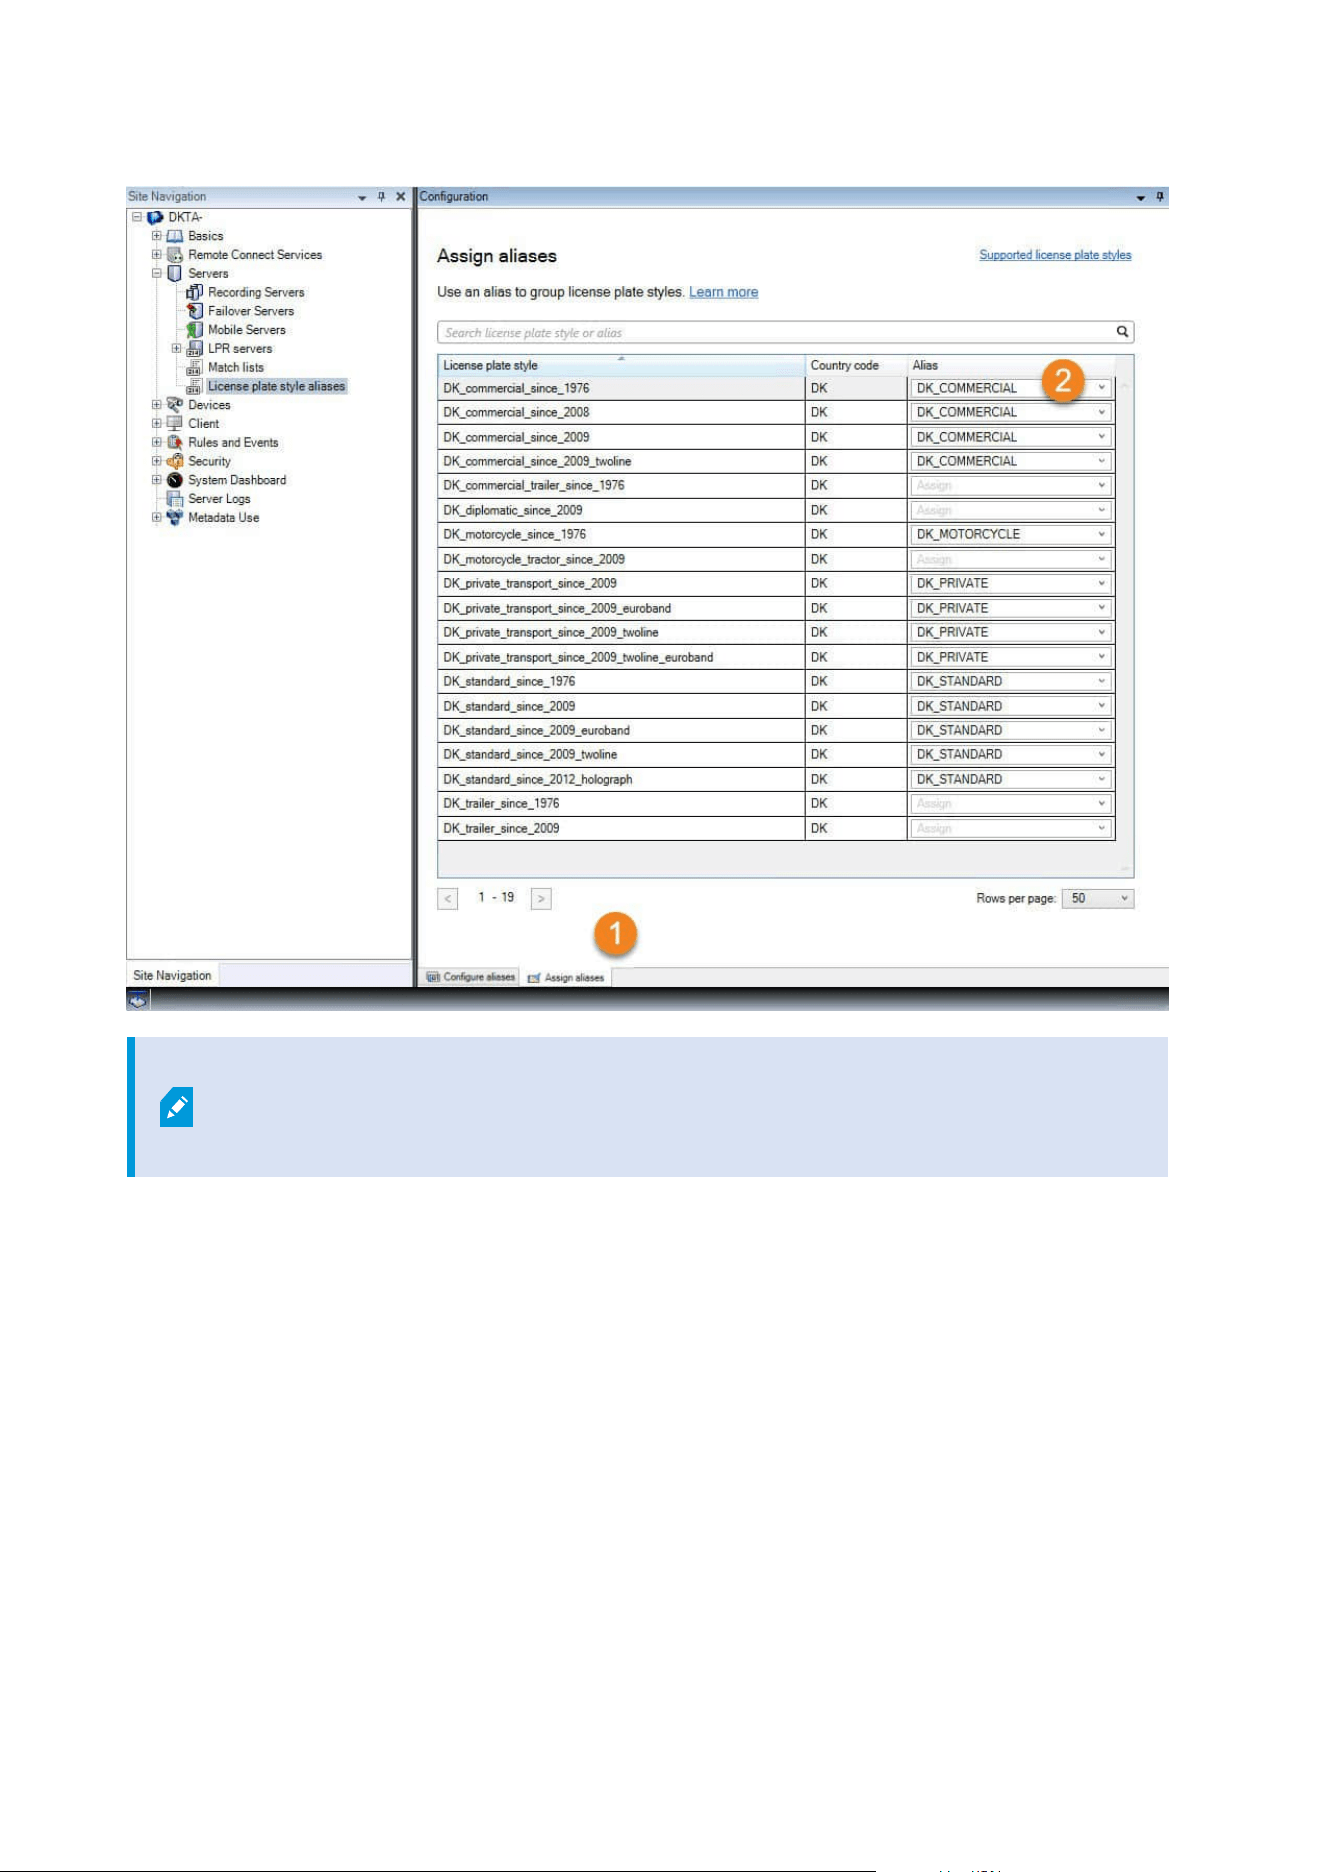Collapse the DKTA root node
Viewport: 1324px width, 1872px height.
coord(137,217)
